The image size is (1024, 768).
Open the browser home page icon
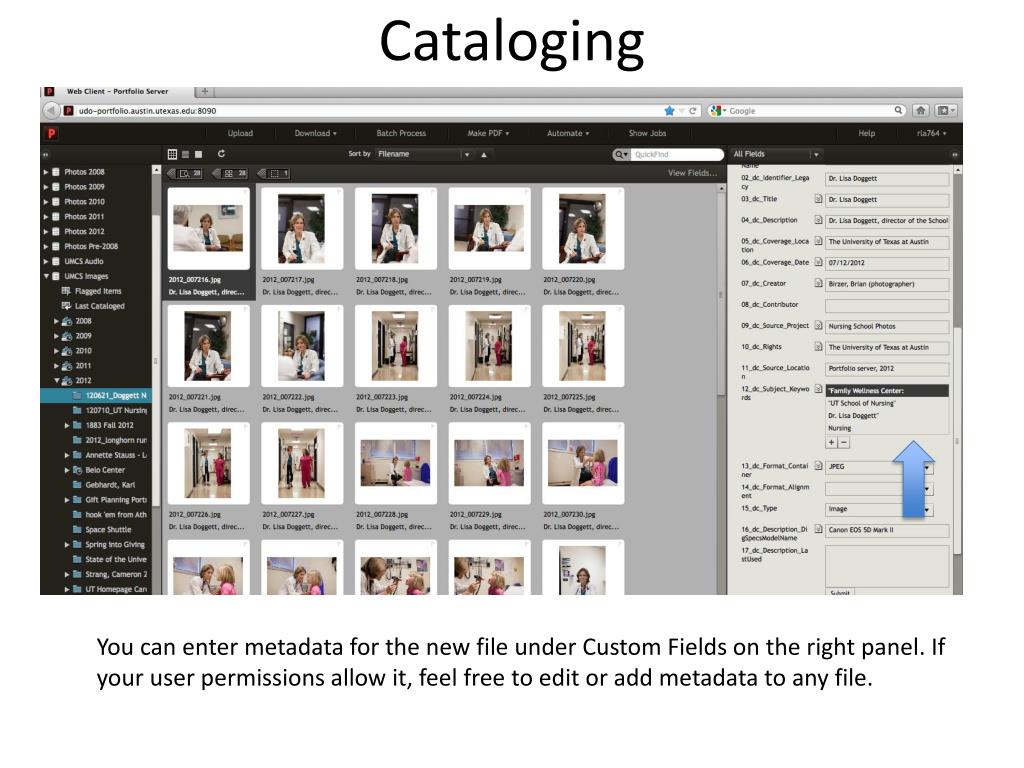coord(920,110)
